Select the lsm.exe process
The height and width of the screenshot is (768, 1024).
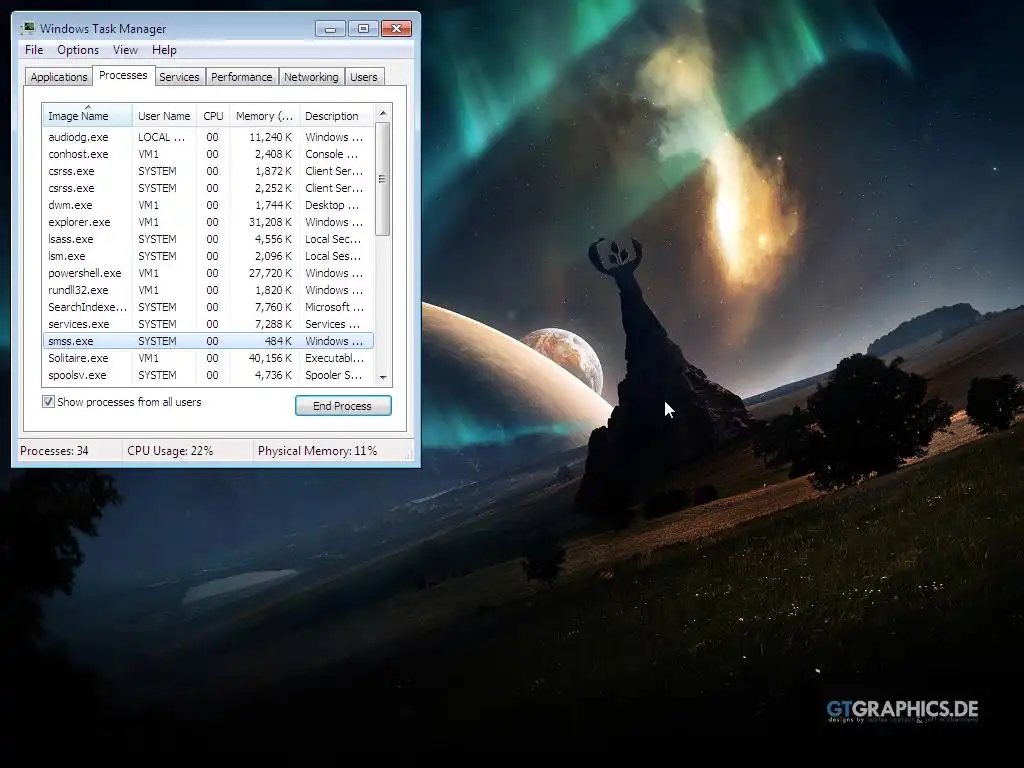pyautogui.click(x=208, y=256)
